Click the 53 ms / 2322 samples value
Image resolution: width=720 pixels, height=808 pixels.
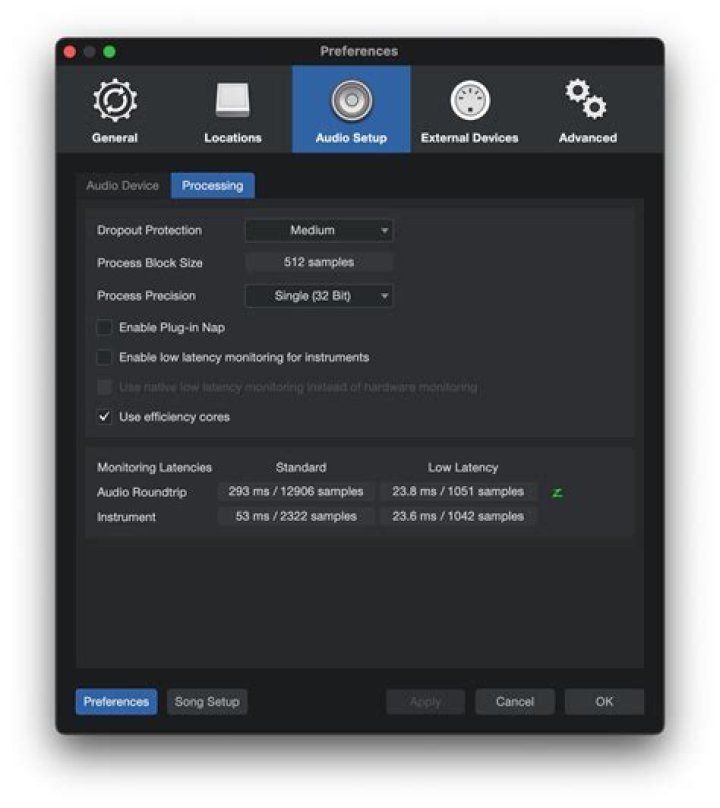tap(296, 516)
